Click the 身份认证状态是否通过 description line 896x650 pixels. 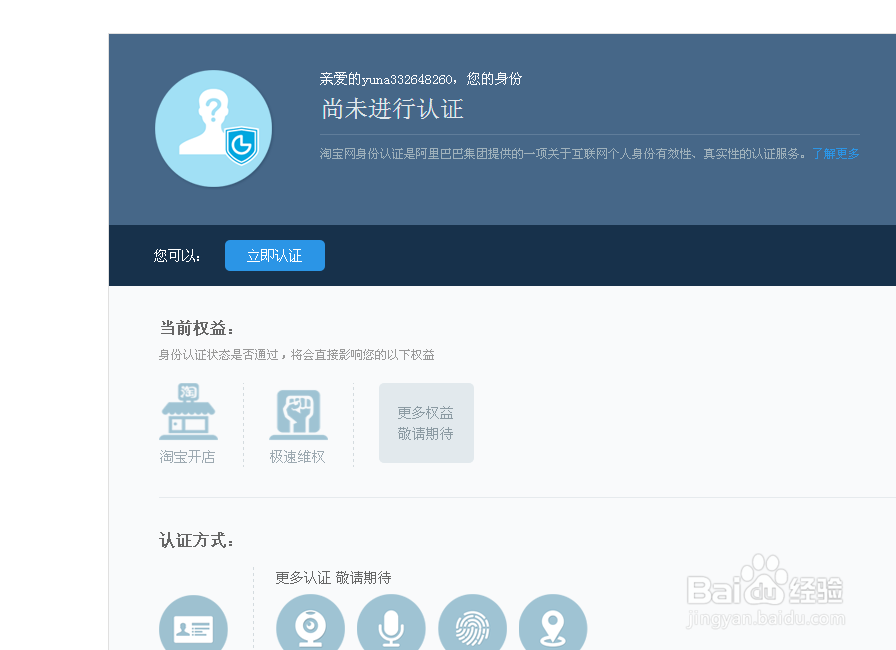click(297, 355)
